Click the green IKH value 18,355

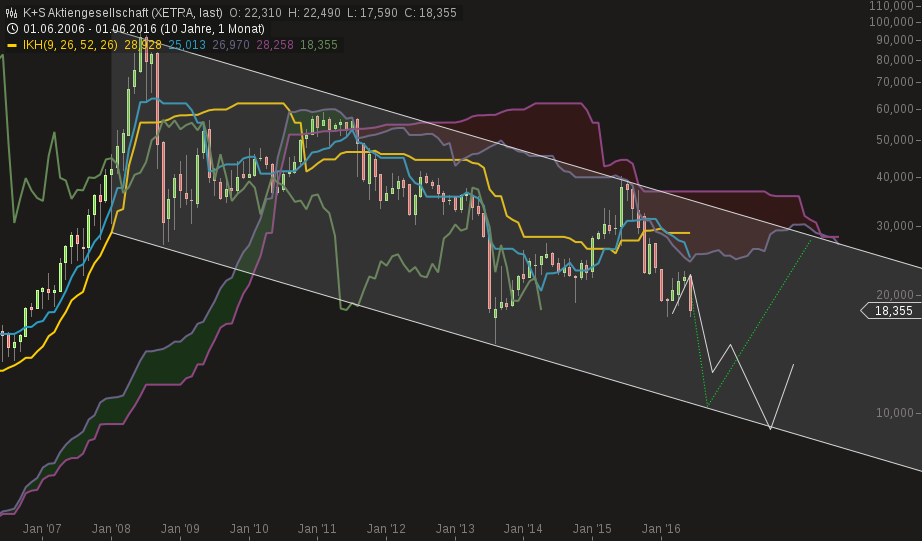(x=319, y=45)
